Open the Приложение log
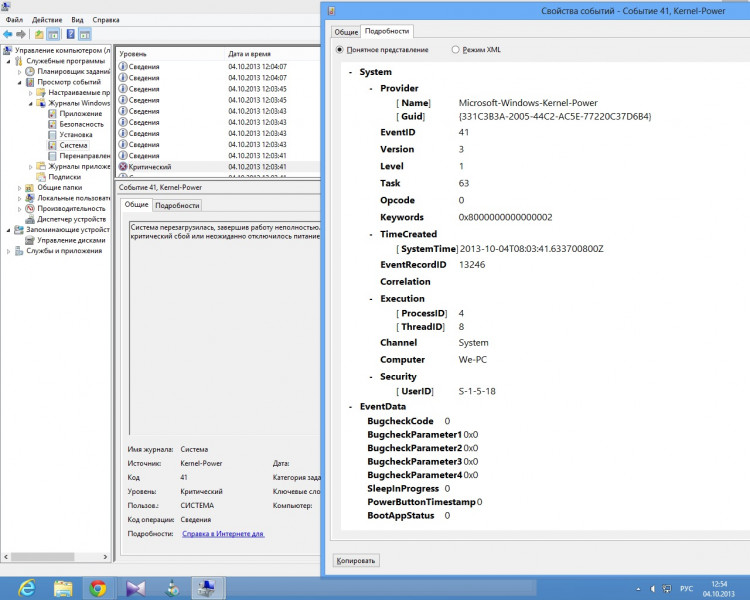This screenshot has height=600, width=750. tap(80, 113)
